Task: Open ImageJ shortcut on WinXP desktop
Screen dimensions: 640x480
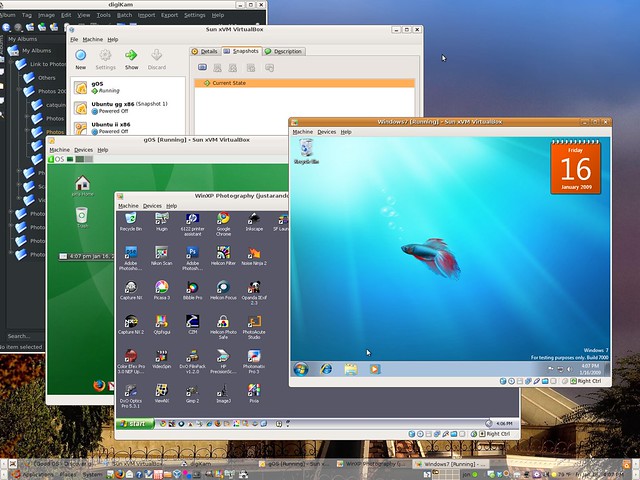Action: [223, 393]
